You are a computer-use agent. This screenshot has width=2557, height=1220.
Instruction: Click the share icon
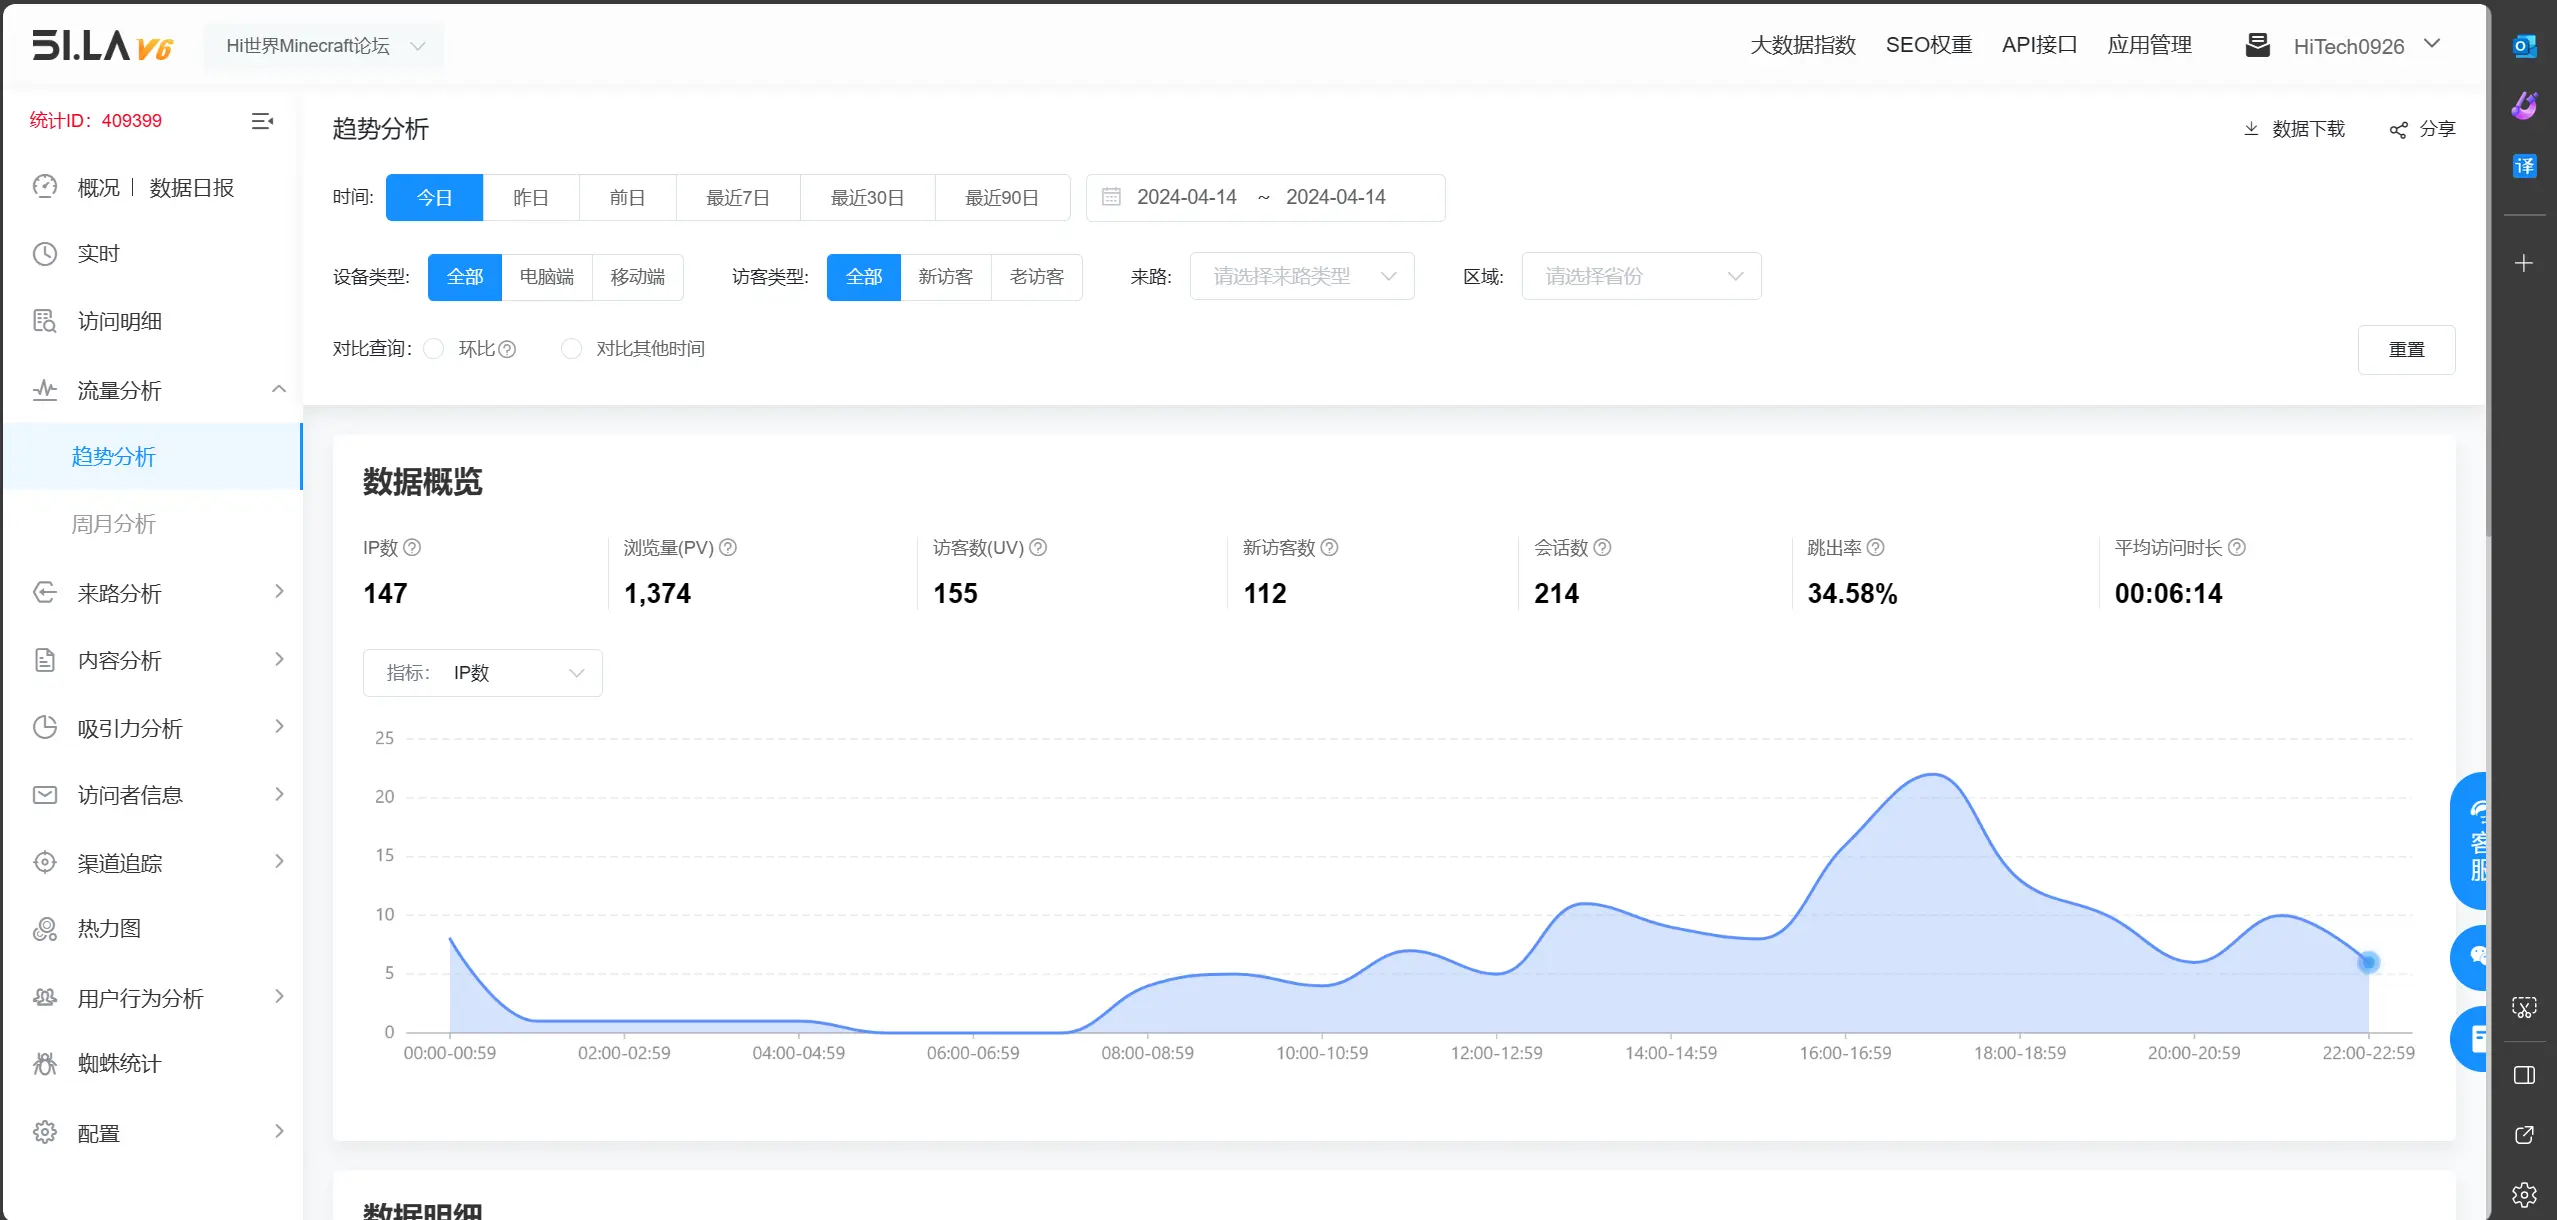(x=2398, y=130)
